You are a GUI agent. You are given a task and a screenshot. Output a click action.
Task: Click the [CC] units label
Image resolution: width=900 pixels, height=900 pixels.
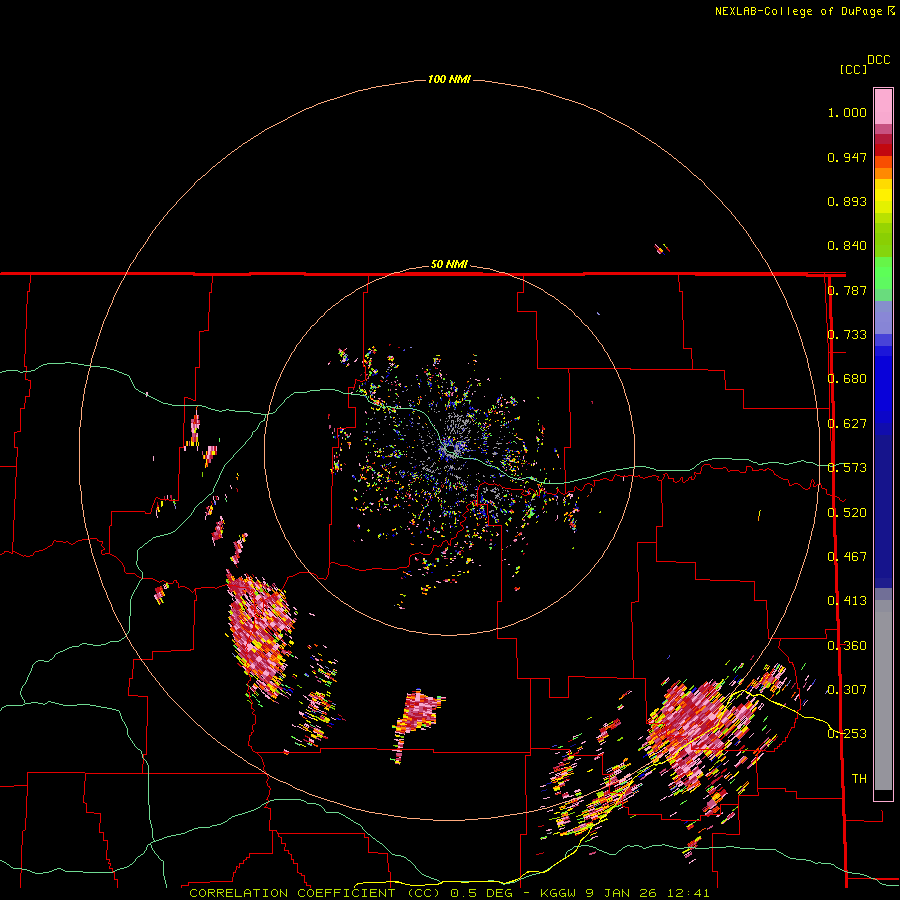tap(854, 69)
